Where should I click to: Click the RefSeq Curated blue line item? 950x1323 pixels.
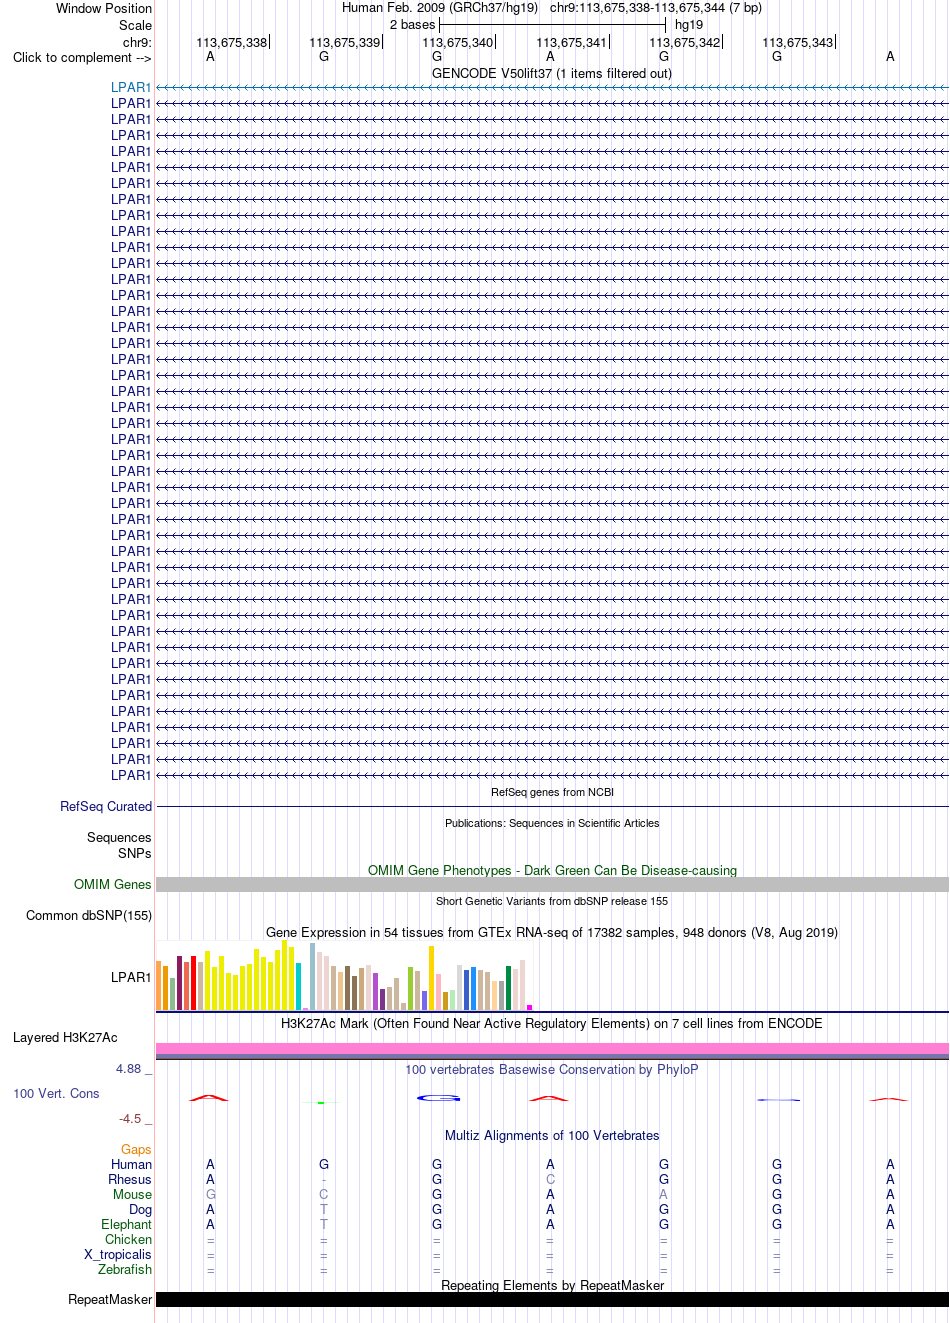click(552, 807)
